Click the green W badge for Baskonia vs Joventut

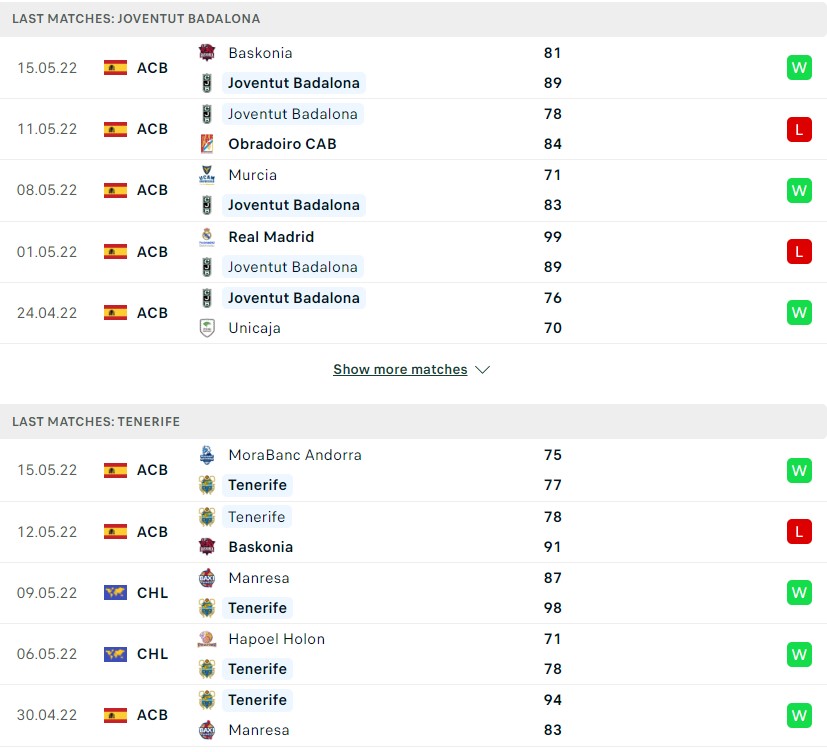pyautogui.click(x=799, y=68)
